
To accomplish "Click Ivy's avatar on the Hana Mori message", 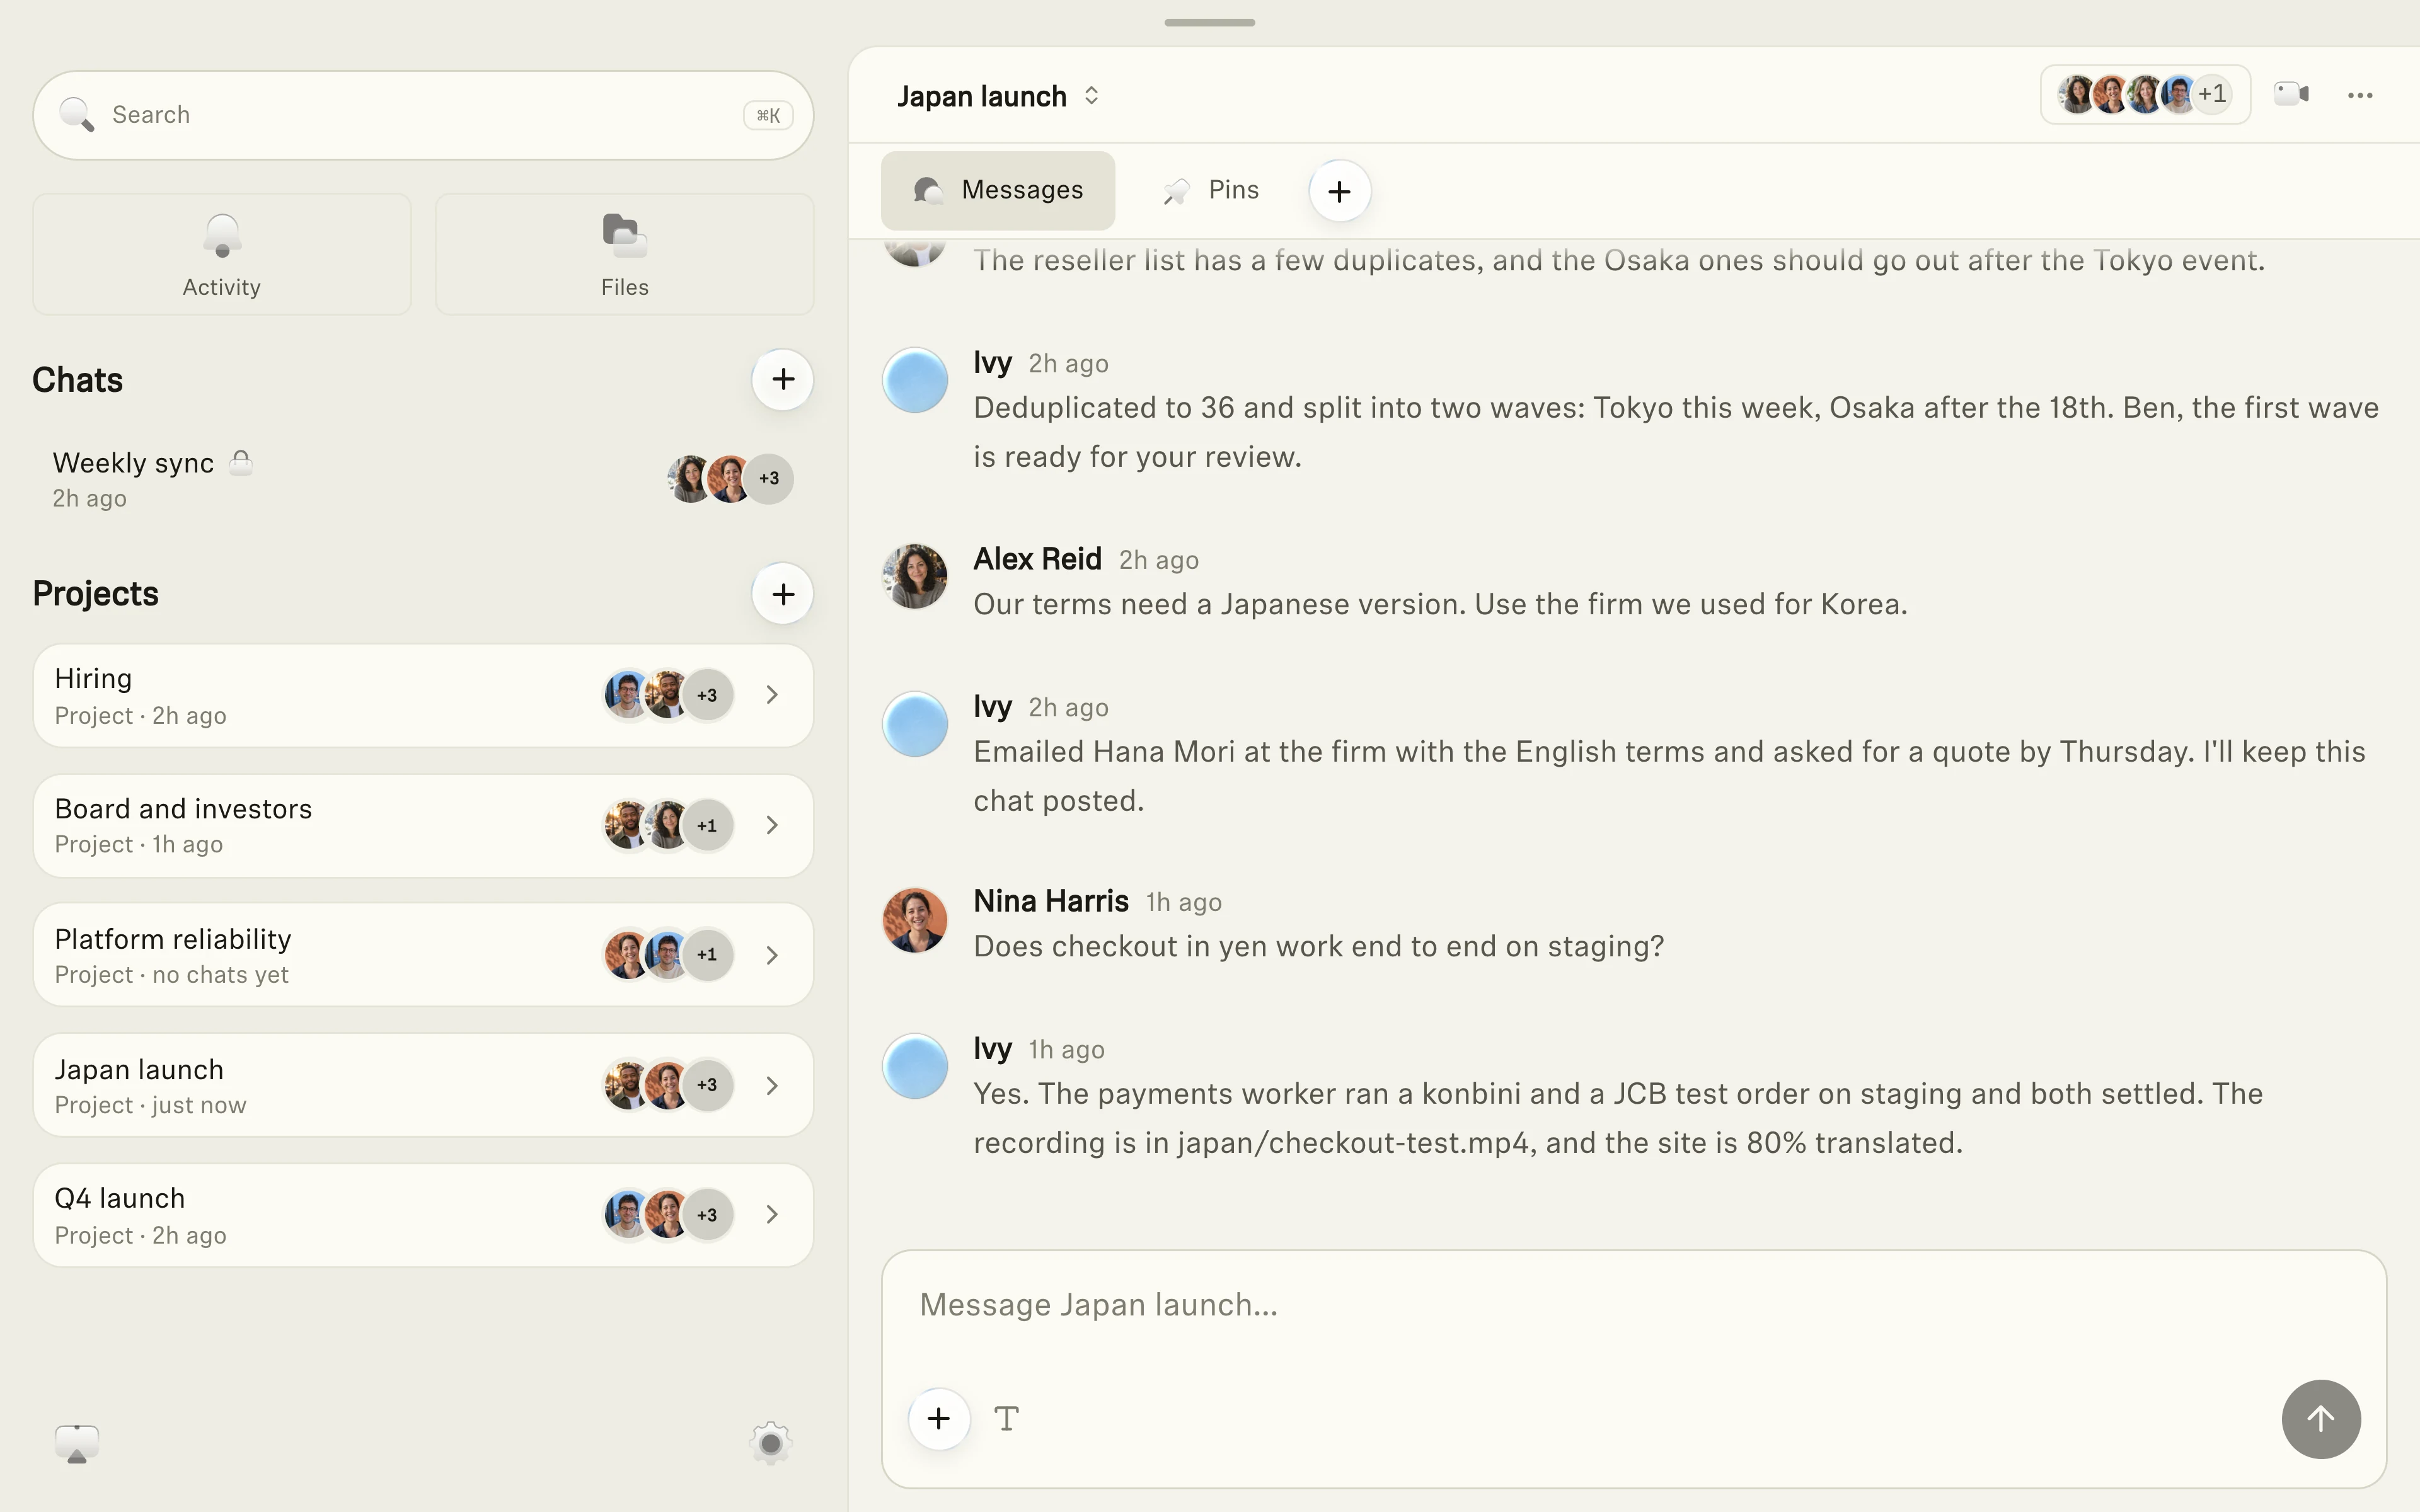I will click(915, 724).
